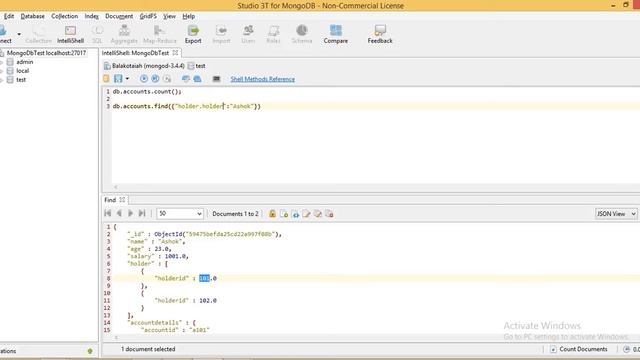The image size is (640, 360).
Task: Click the edit document pencil icon
Action: (x=307, y=214)
